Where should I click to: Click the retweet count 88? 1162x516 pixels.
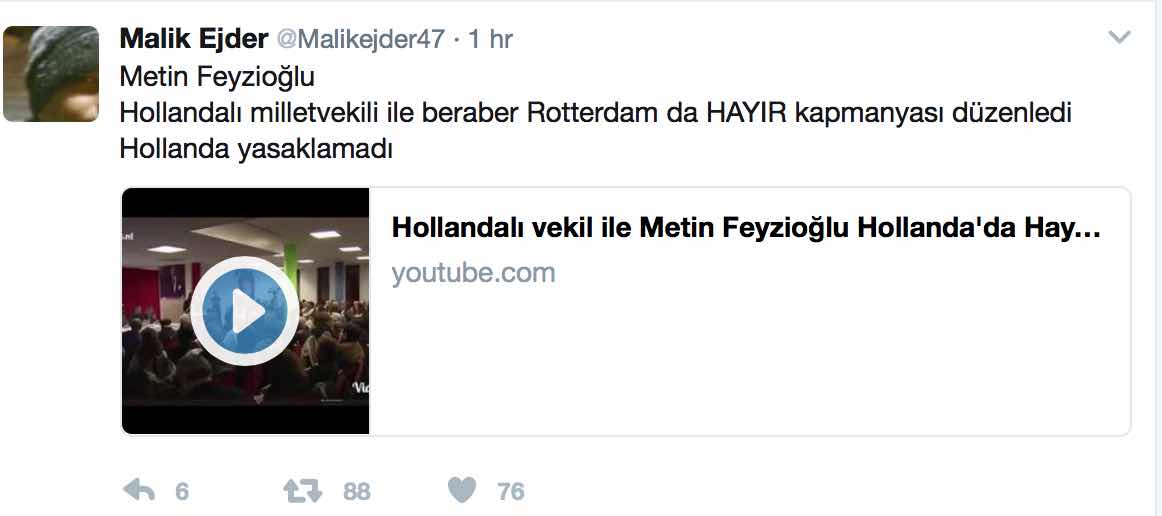[356, 492]
